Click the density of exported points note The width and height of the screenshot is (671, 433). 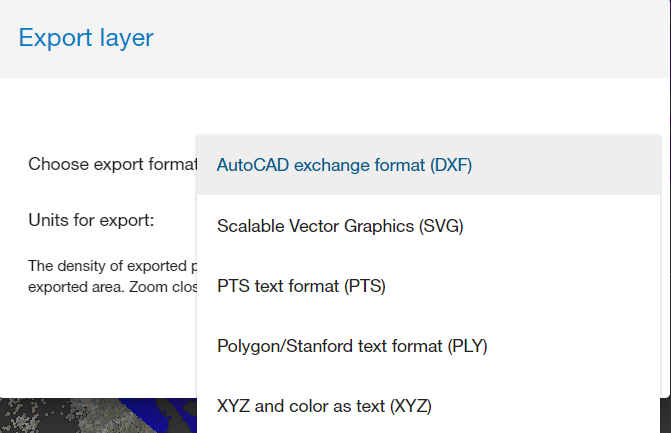click(108, 266)
